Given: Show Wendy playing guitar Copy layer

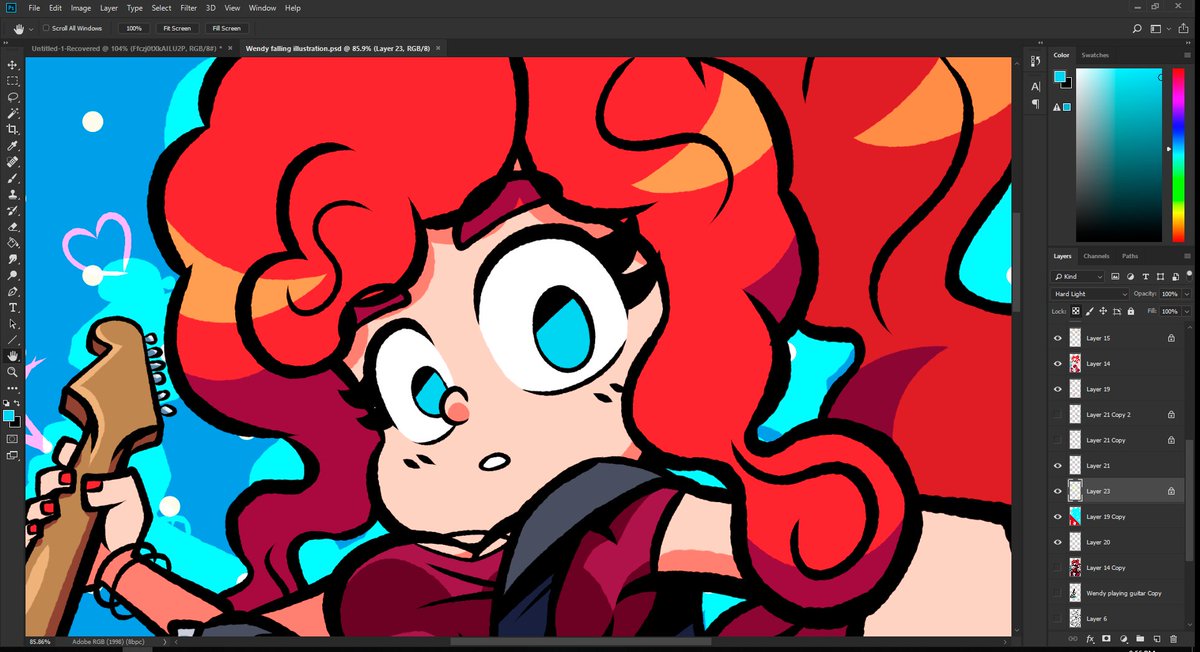Looking at the screenshot, I should coord(1058,593).
